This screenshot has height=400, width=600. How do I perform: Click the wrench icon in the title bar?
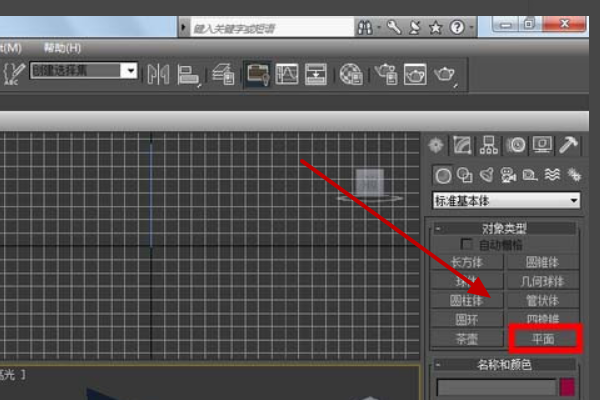pos(393,27)
